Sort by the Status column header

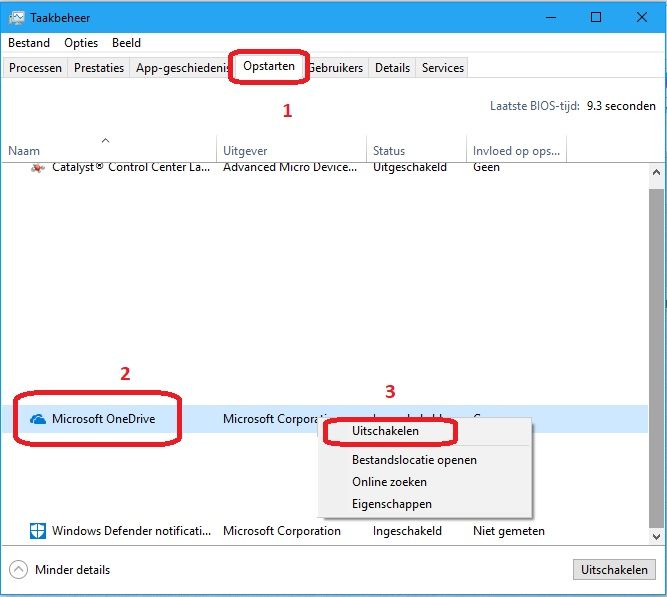pyautogui.click(x=416, y=149)
